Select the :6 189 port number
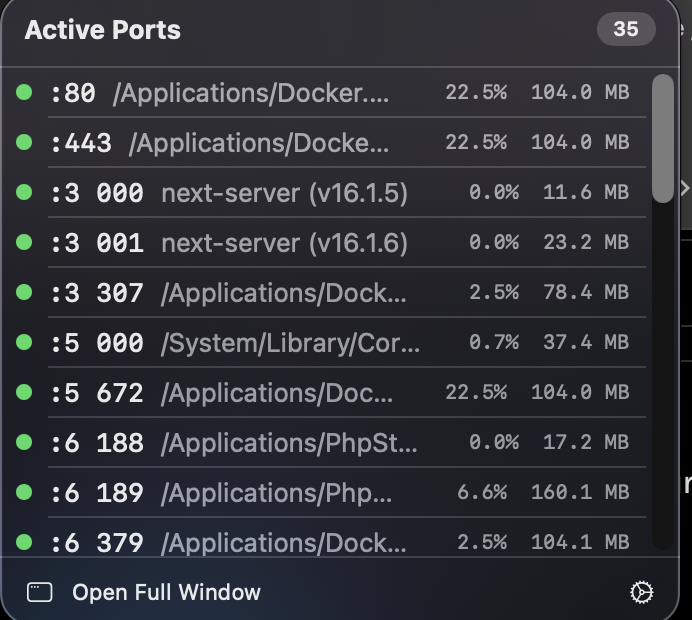 pyautogui.click(x=97, y=492)
